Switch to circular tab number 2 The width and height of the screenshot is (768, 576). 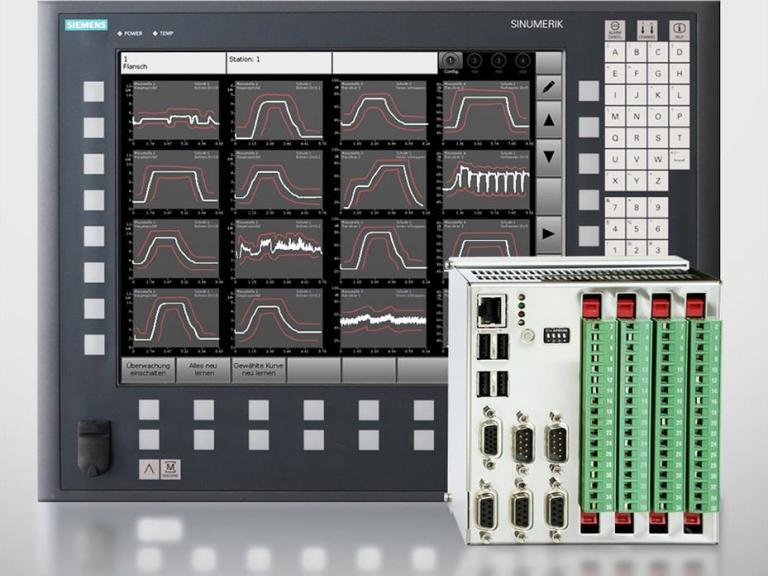point(475,62)
